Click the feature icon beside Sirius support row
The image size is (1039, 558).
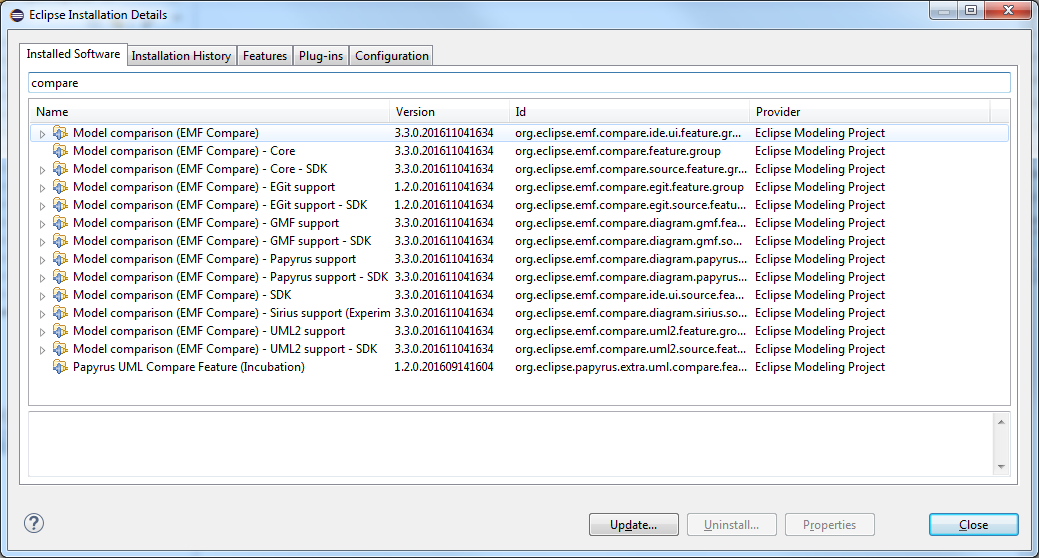click(x=60, y=312)
